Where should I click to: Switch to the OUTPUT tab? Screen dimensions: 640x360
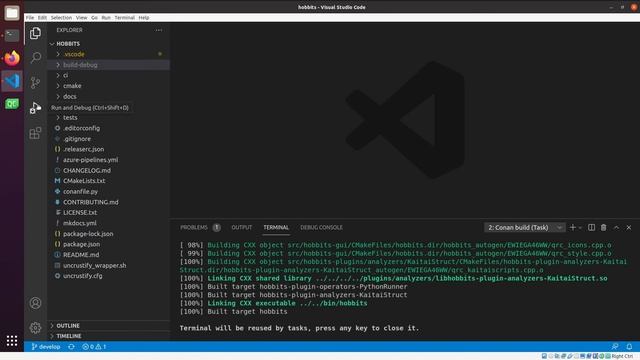tap(242, 227)
